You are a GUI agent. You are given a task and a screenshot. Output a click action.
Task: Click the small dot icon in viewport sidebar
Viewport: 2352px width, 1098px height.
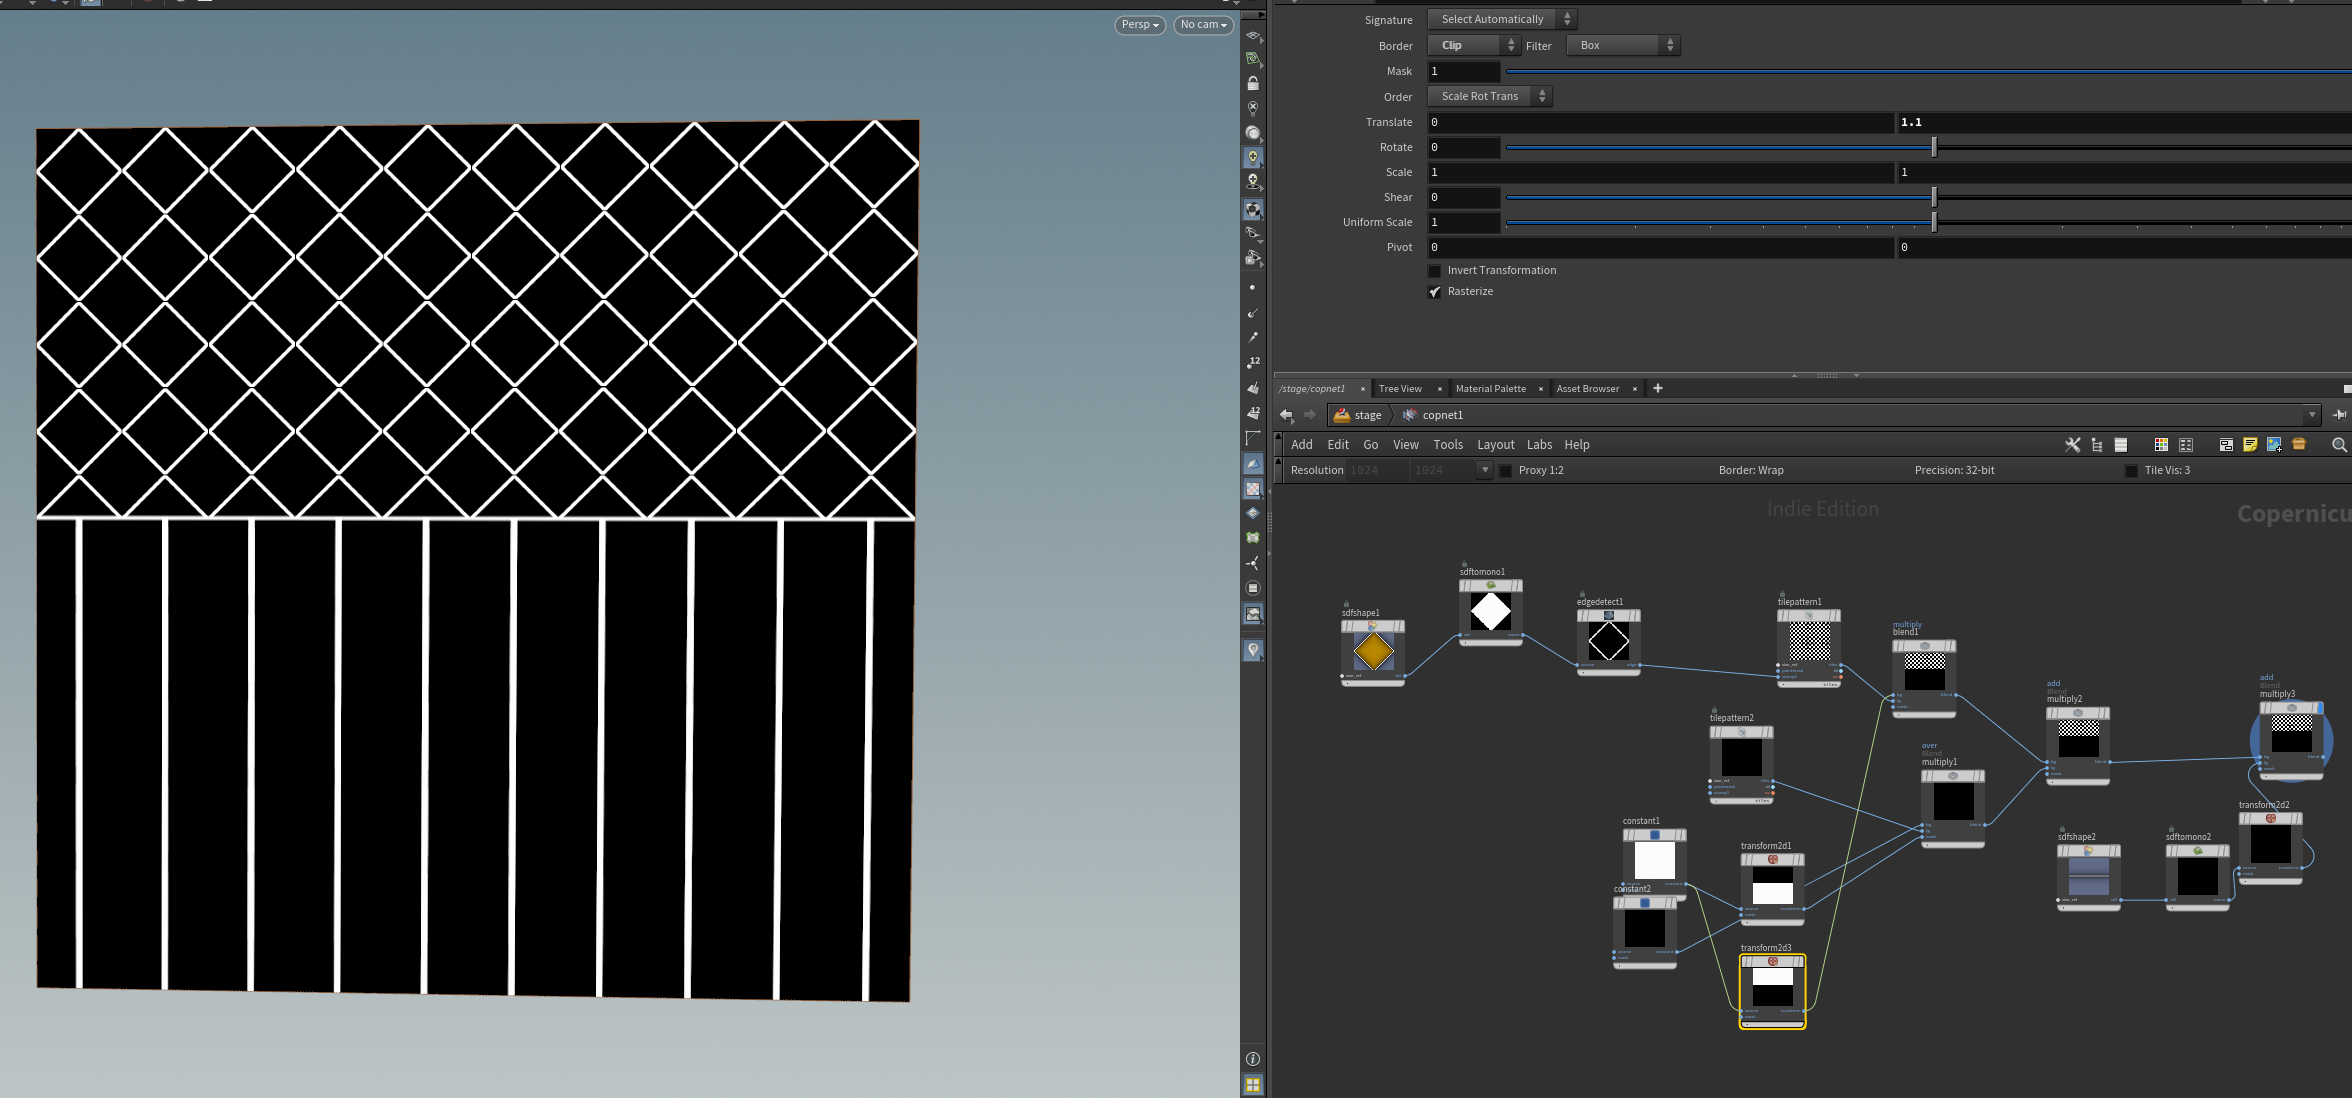[1252, 288]
